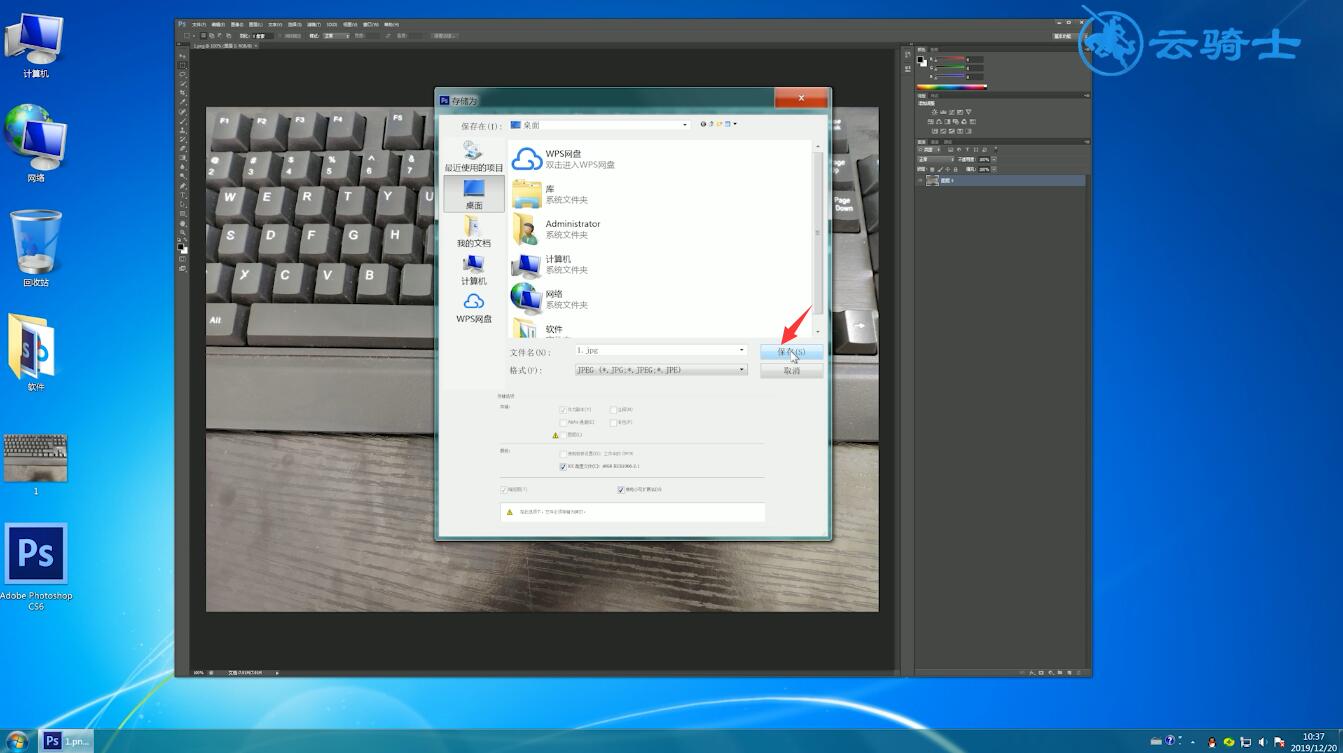Click the Windows Start button
The image size is (1343, 753).
pyautogui.click(x=17, y=741)
